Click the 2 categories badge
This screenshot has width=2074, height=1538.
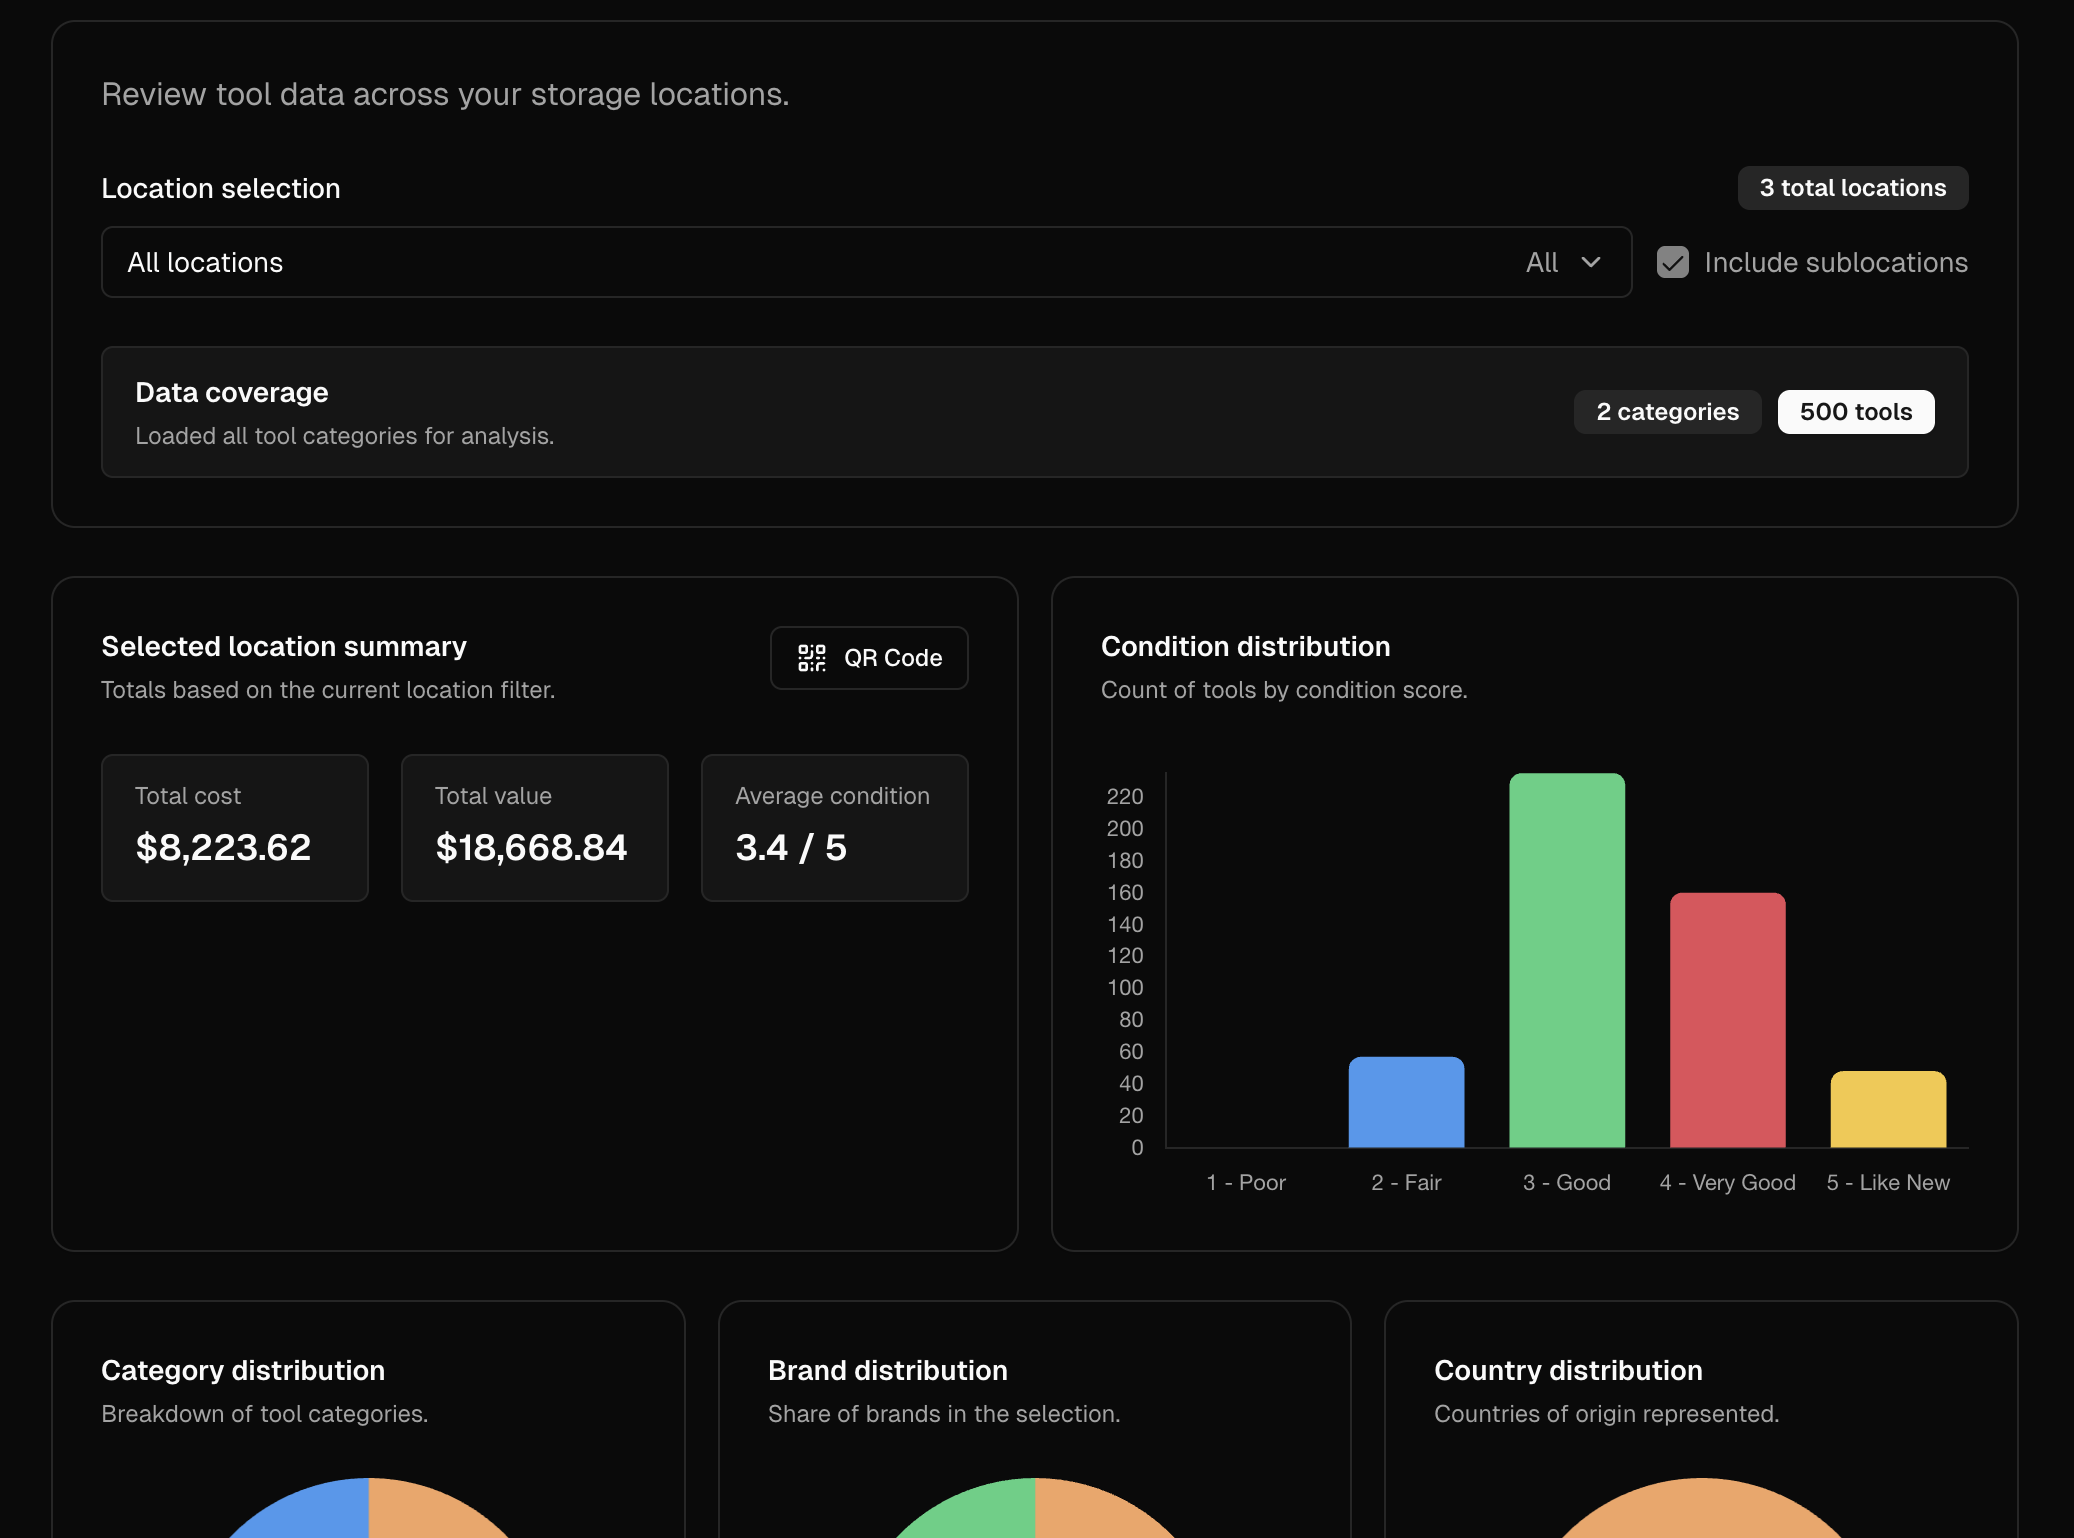point(1667,412)
